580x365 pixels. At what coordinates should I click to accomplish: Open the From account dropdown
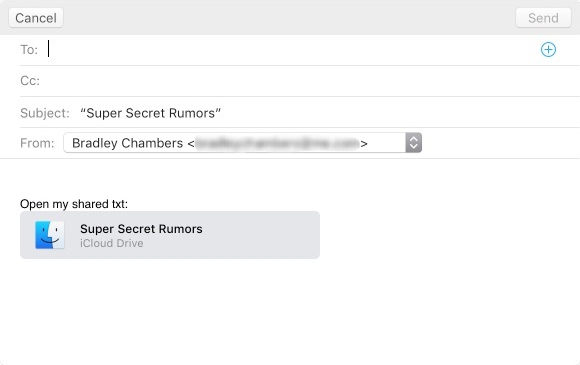tap(242, 143)
